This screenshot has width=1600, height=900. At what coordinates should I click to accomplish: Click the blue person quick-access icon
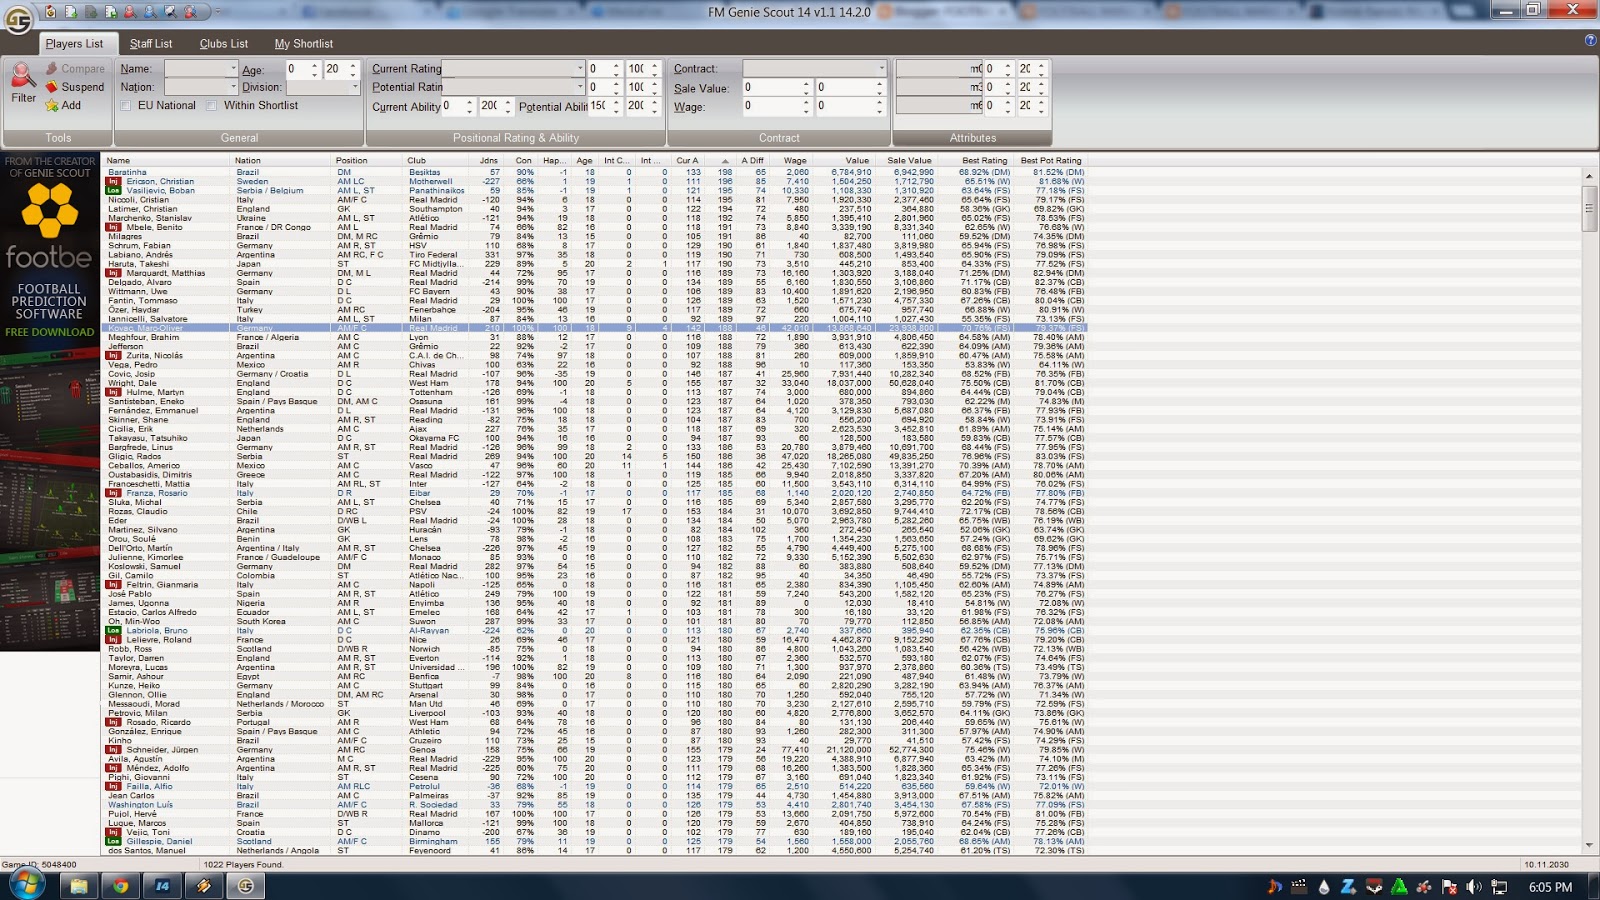pyautogui.click(x=150, y=12)
